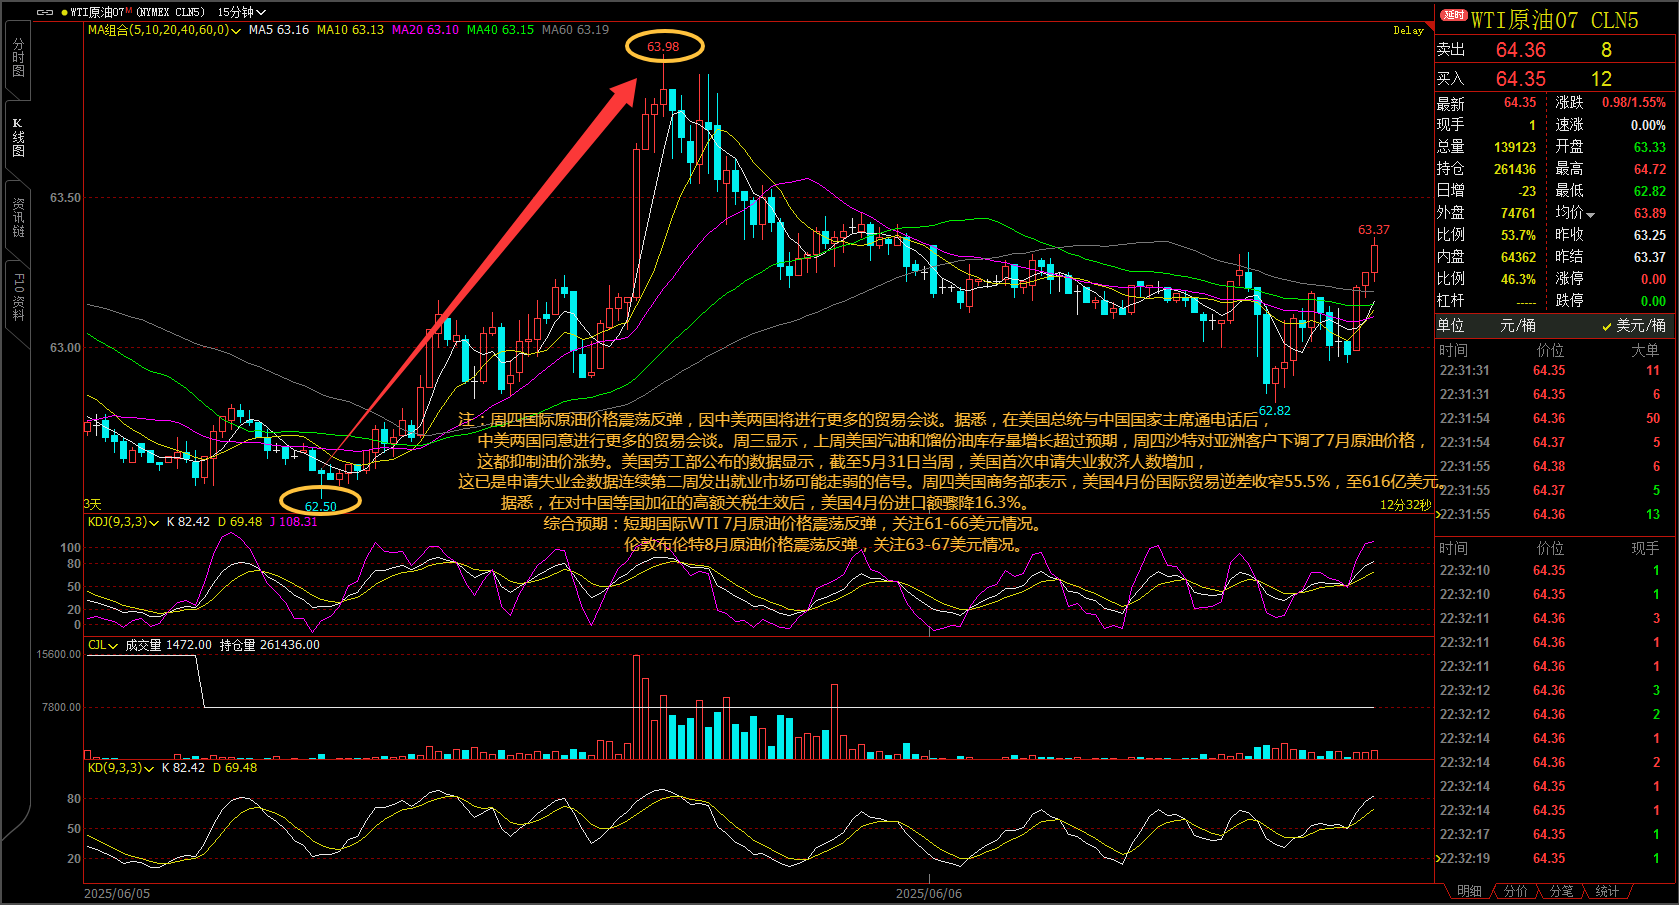Open the 均价 dropdown arrow
This screenshot has height=905, width=1679.
tap(1590, 215)
